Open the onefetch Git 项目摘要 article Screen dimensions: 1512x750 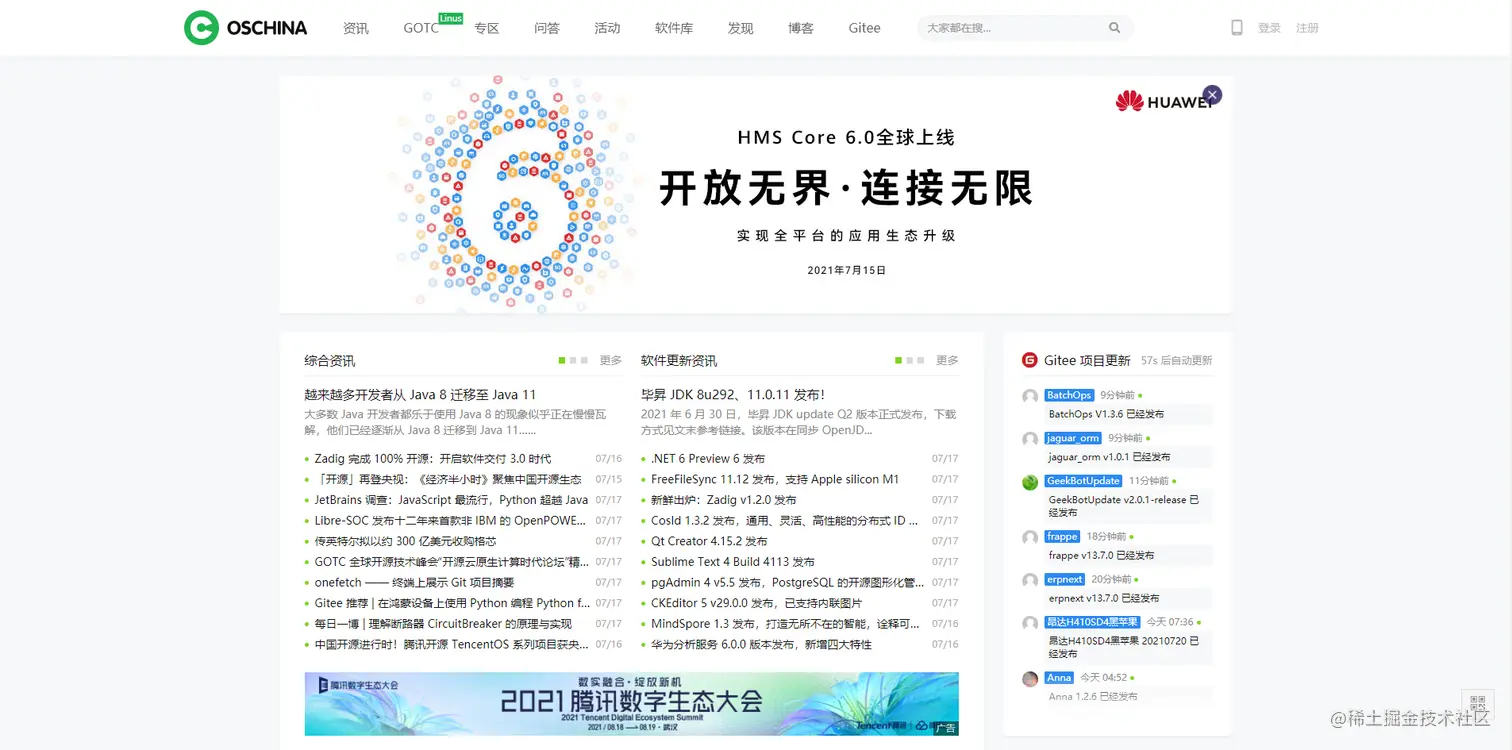[x=414, y=583]
